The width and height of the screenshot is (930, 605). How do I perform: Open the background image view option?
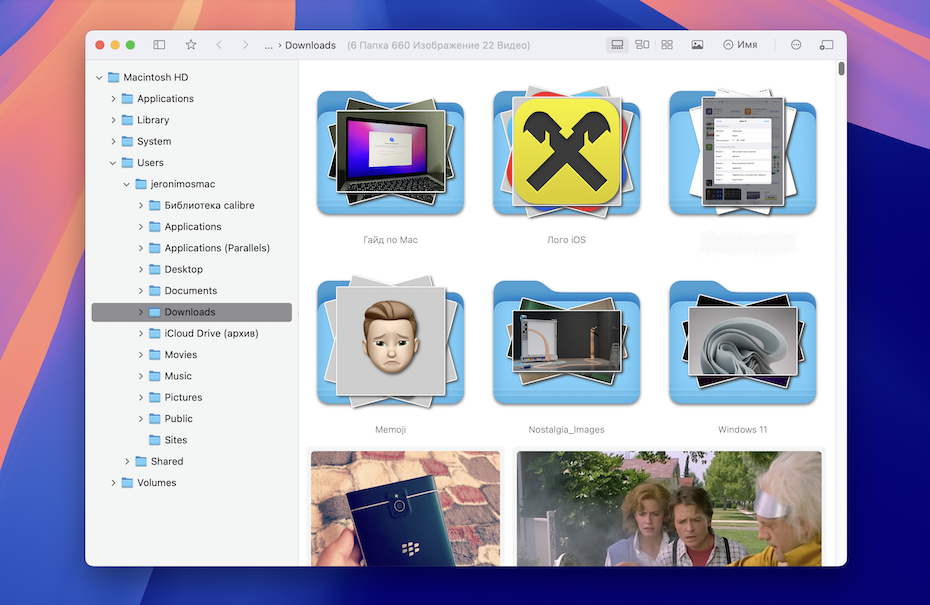[697, 44]
